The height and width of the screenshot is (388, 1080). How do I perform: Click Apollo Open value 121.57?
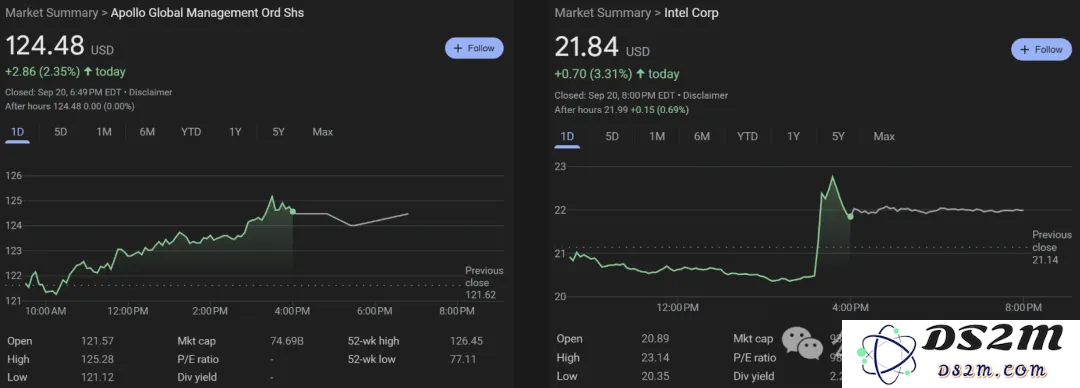point(97,341)
